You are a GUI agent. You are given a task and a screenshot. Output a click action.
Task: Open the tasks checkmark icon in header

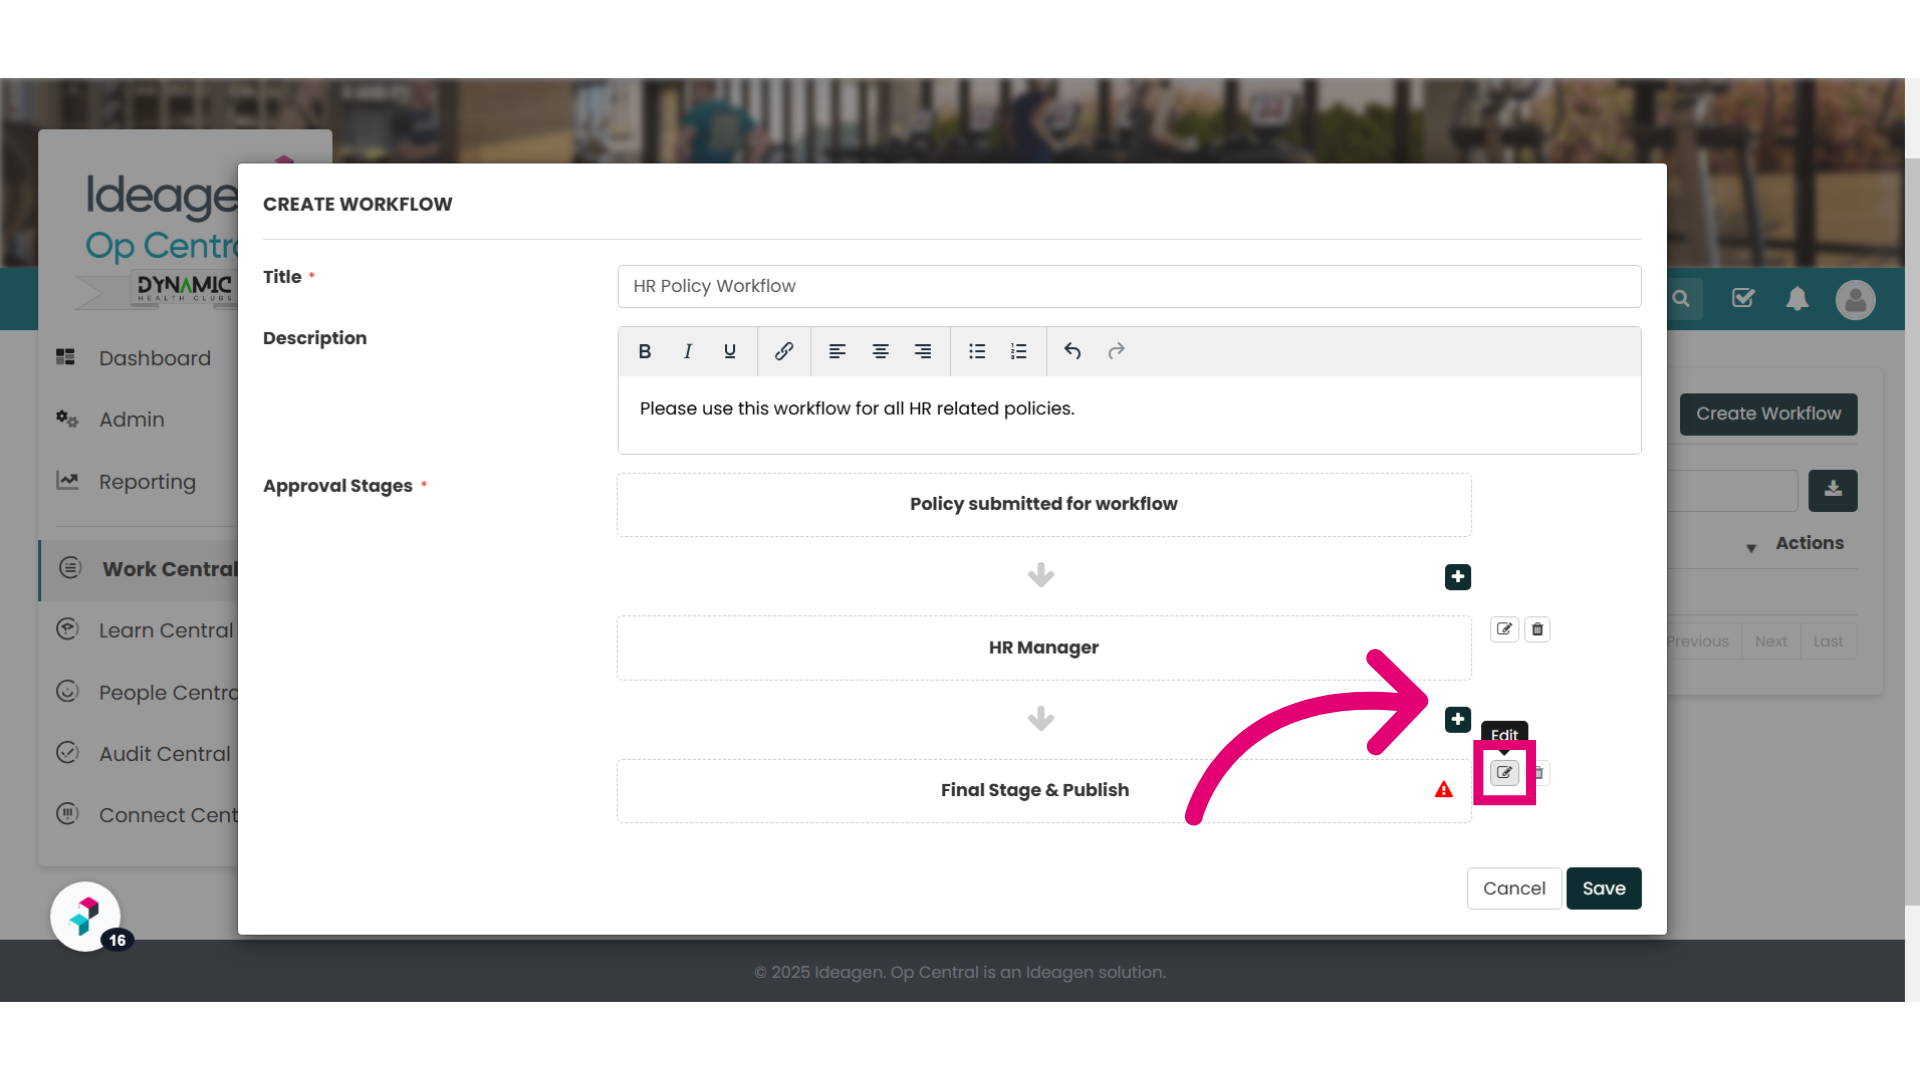1743,298
